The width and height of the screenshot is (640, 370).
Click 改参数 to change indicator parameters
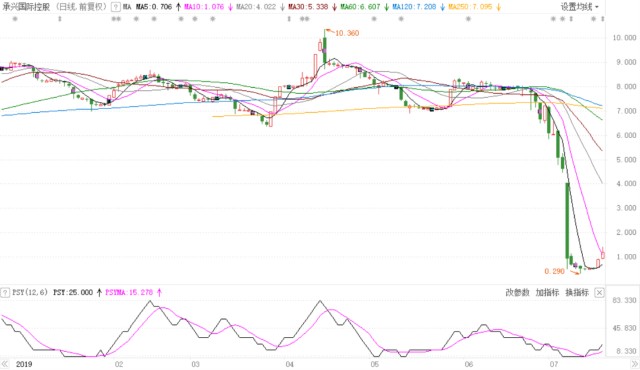517,292
